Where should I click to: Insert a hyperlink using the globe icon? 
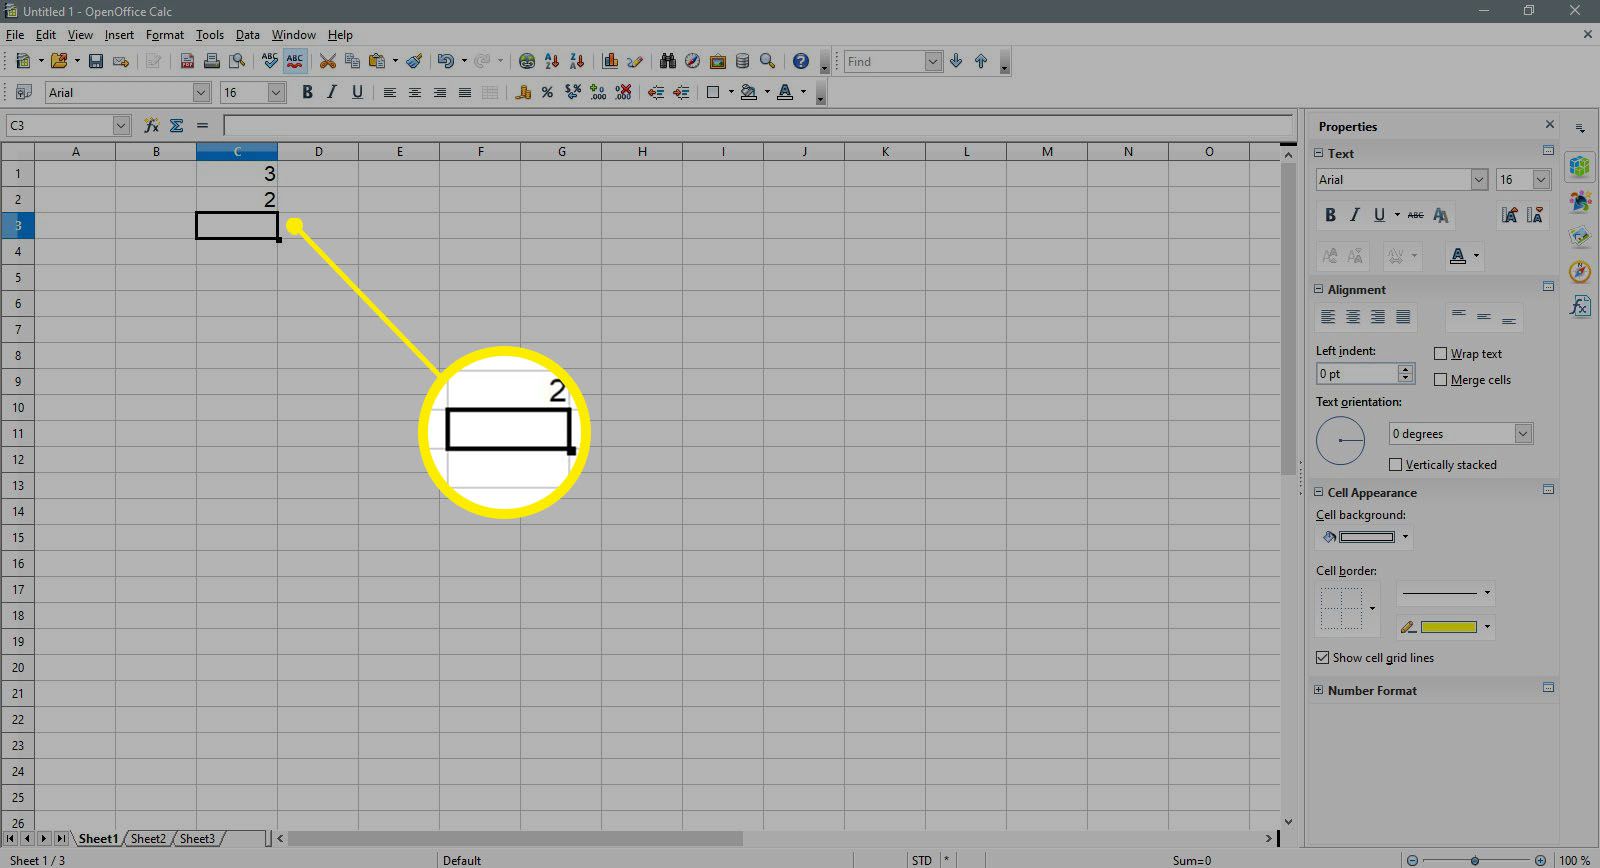point(527,62)
